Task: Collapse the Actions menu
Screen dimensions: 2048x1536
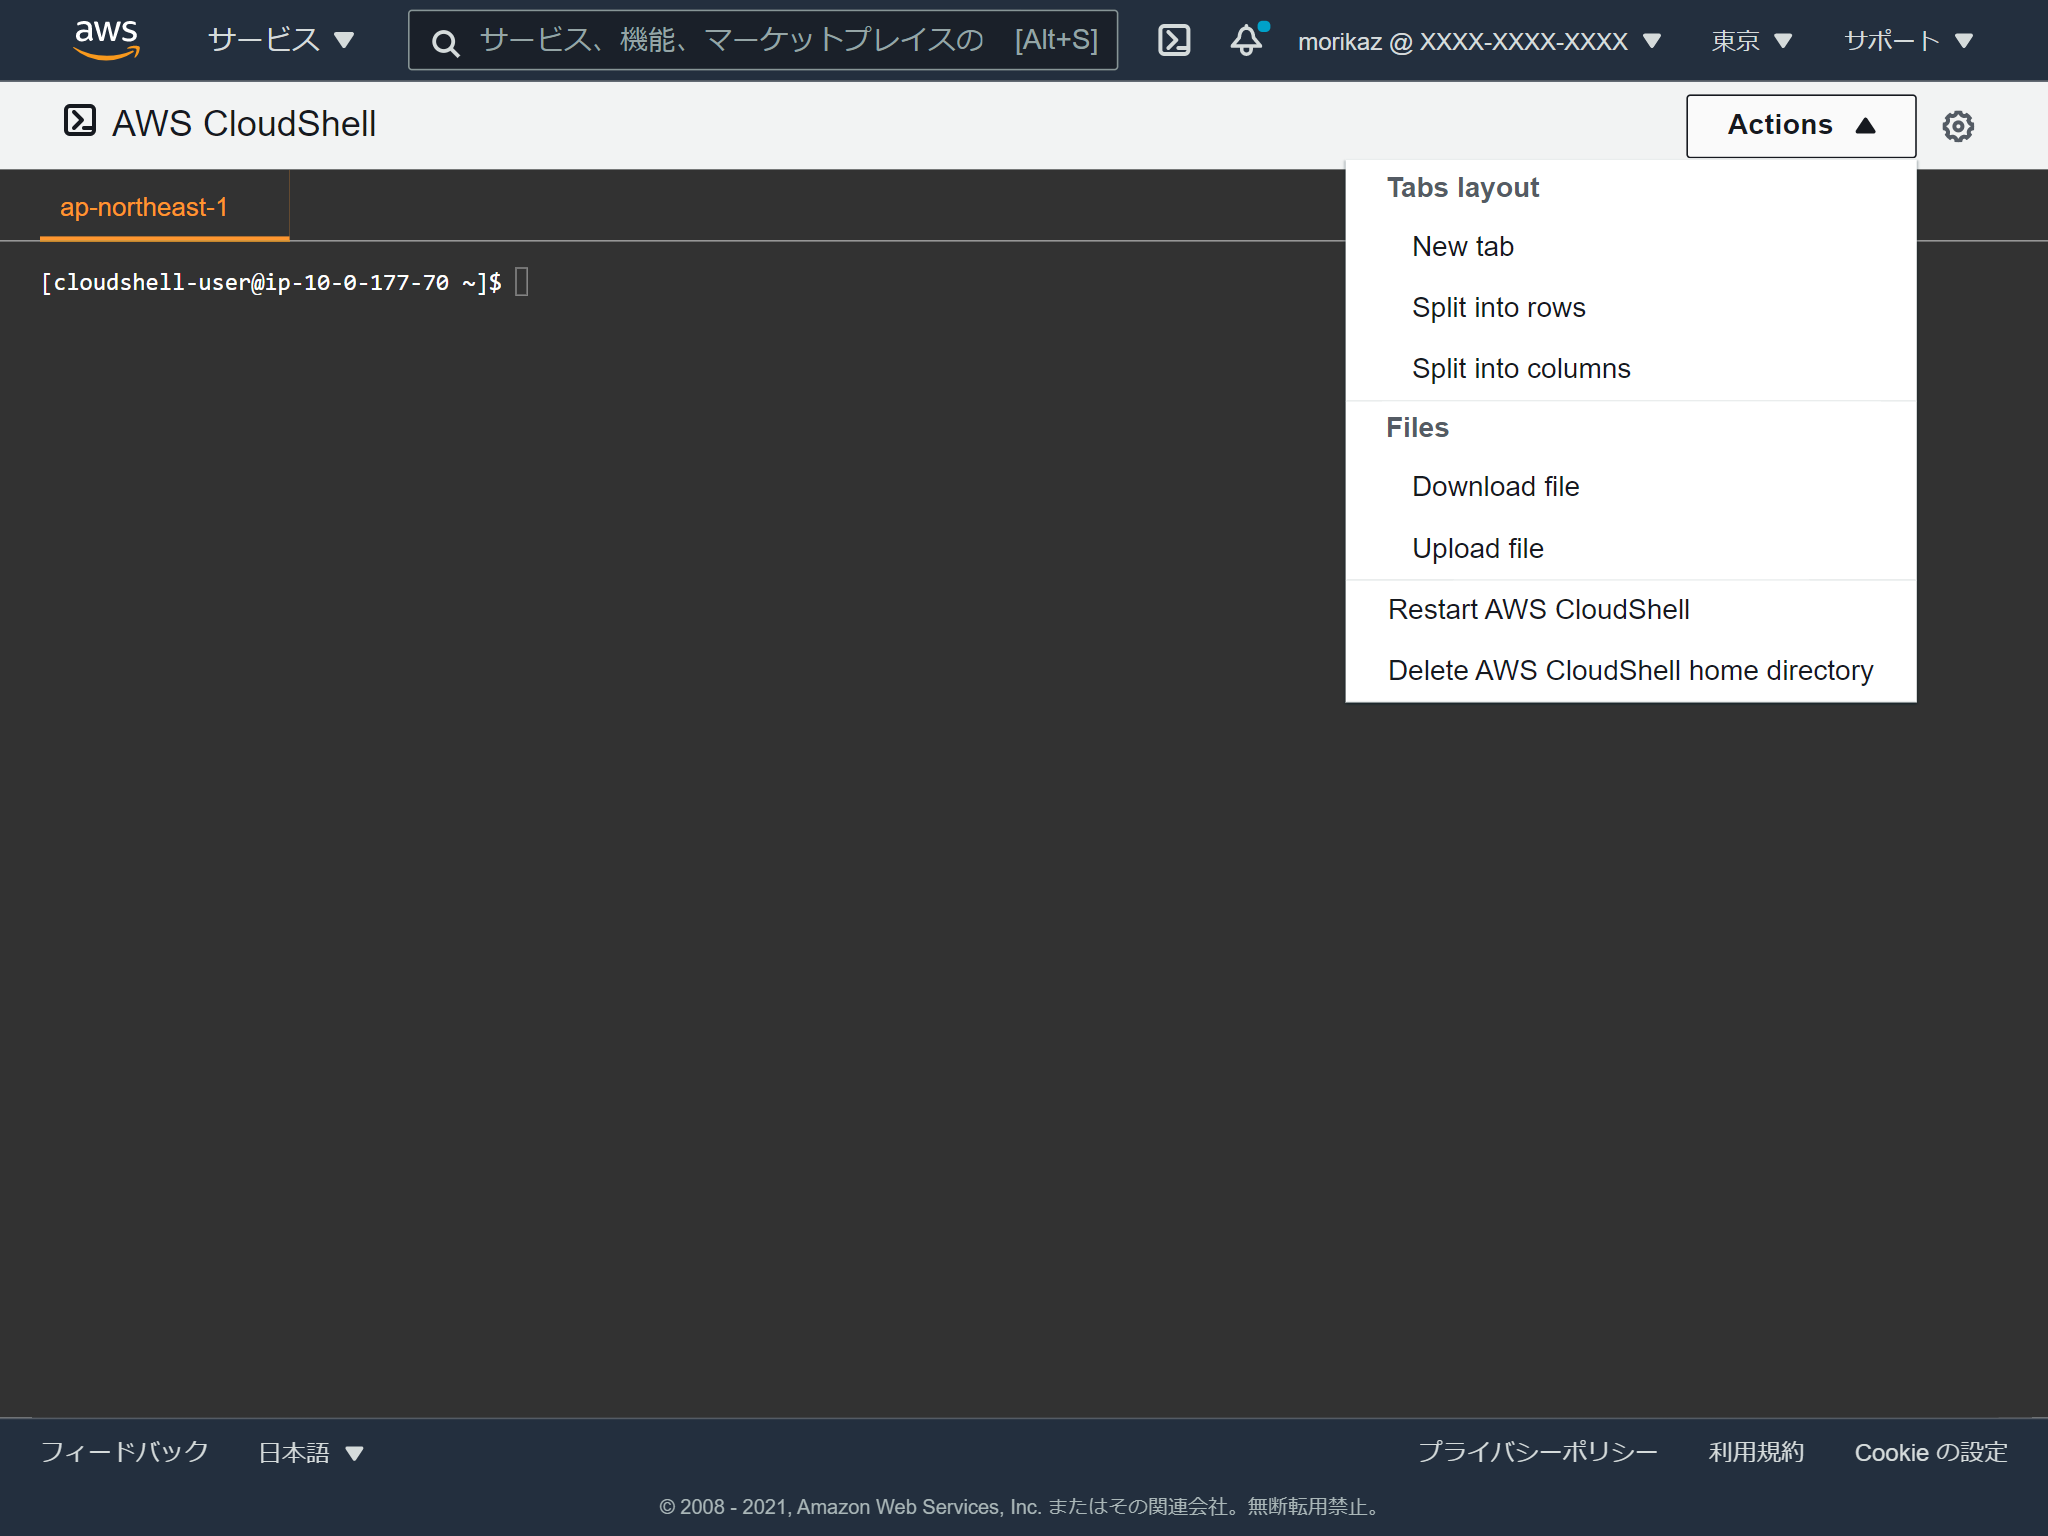Action: (x=1799, y=125)
